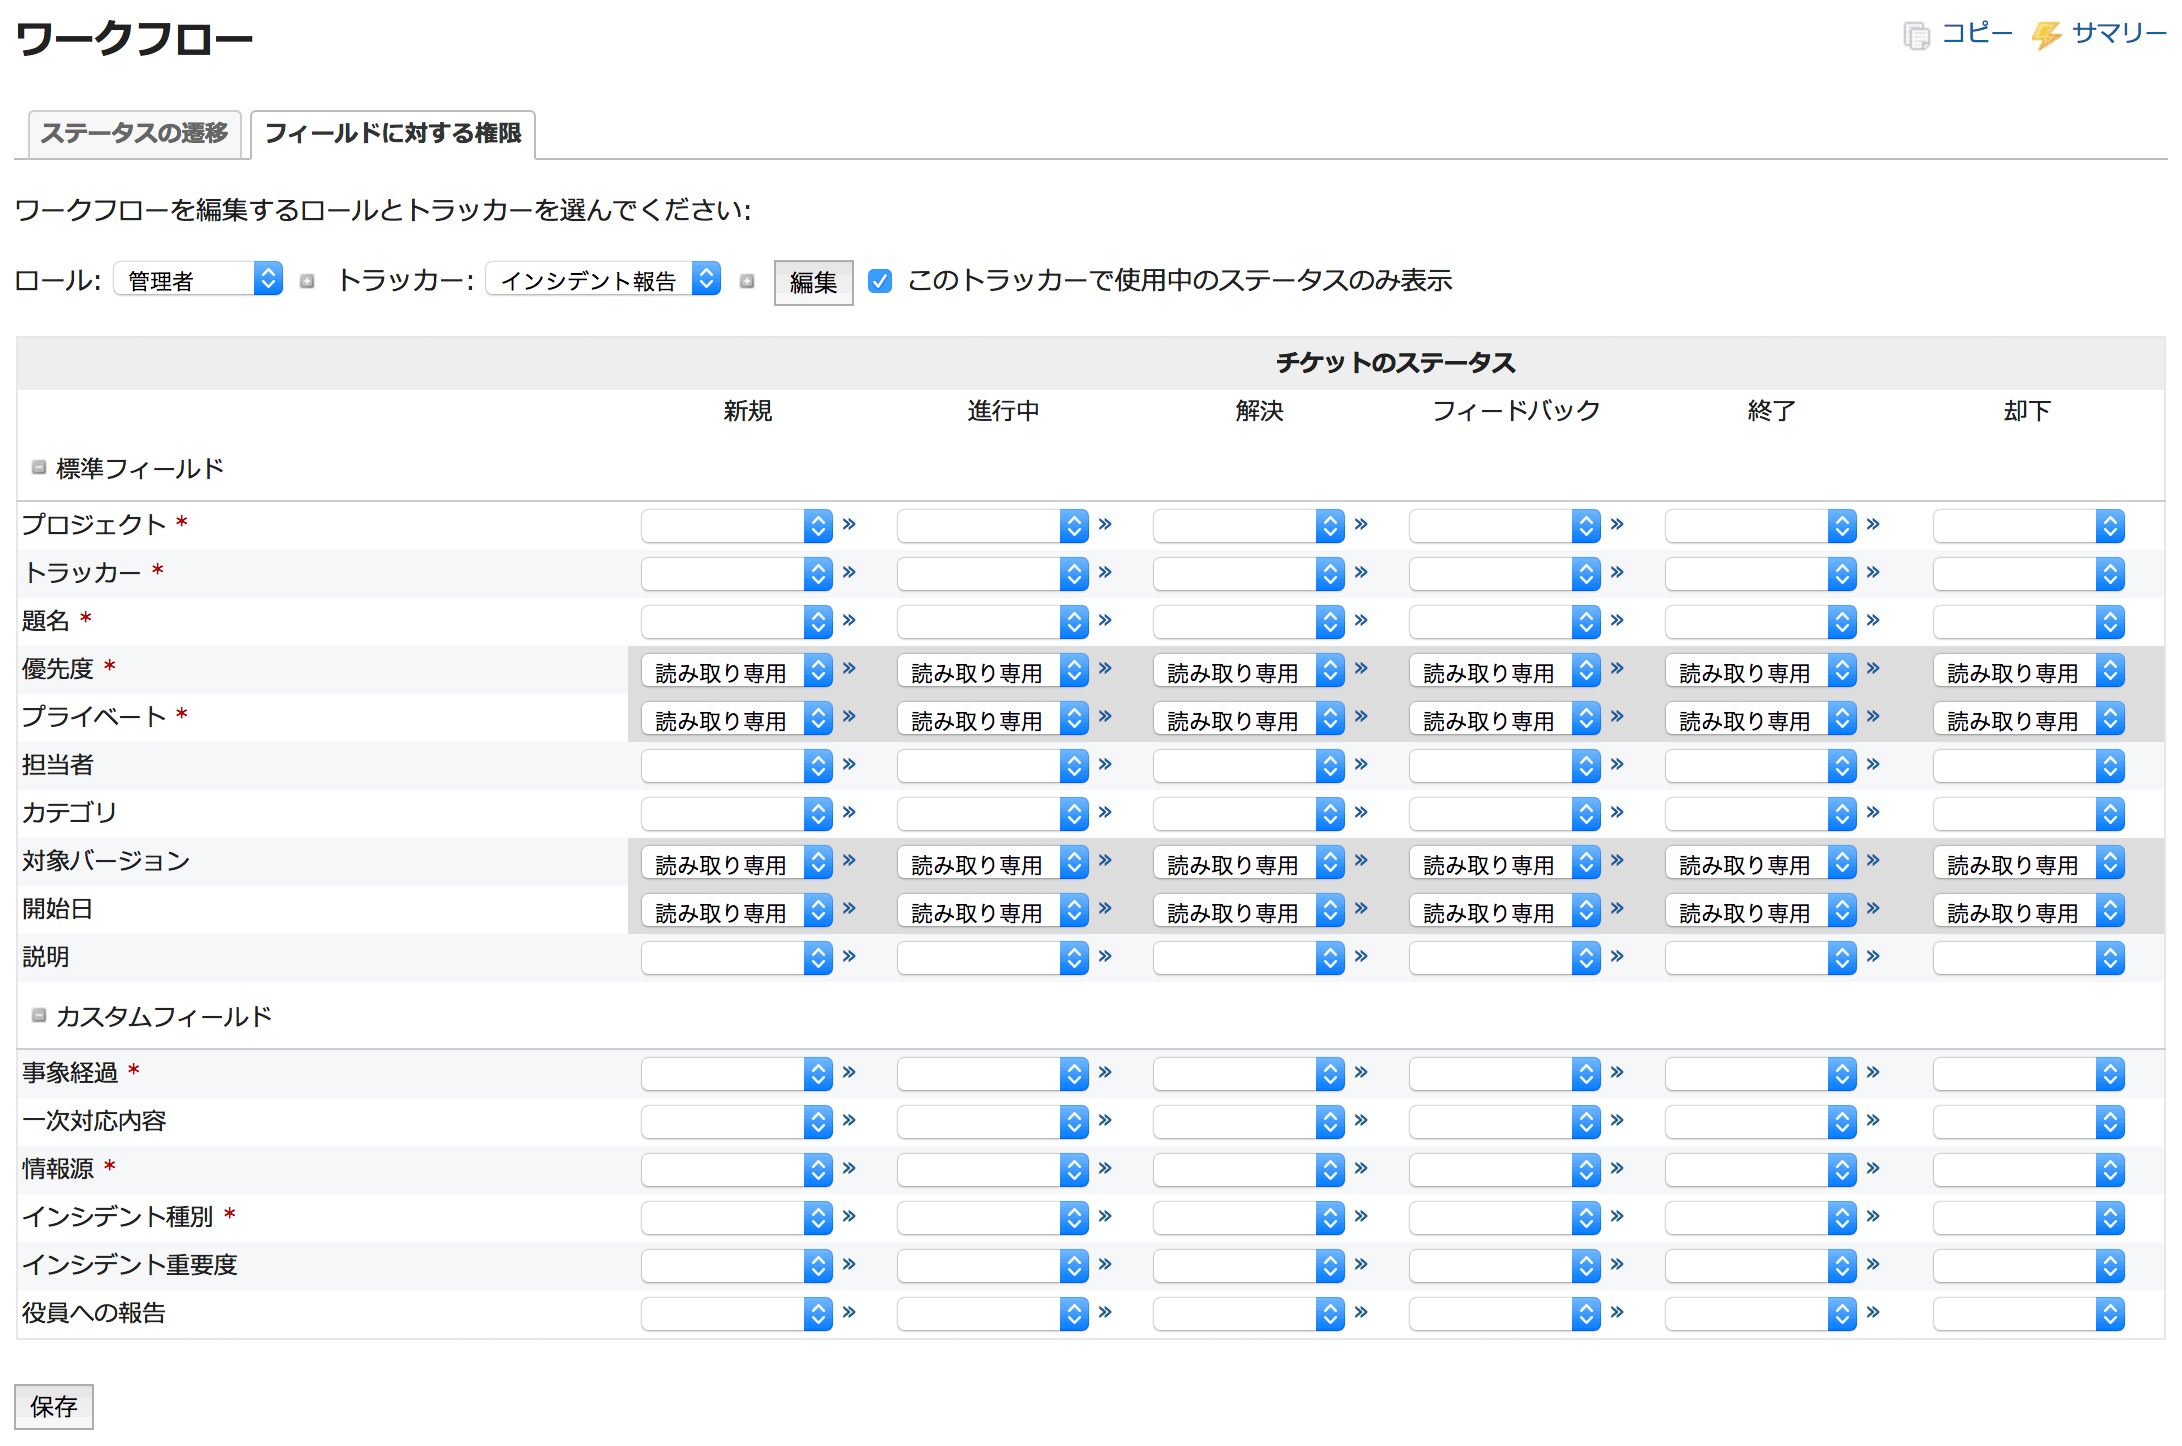
Task: Open the トラッカー dropdown showing インシデント報告
Action: tap(603, 279)
